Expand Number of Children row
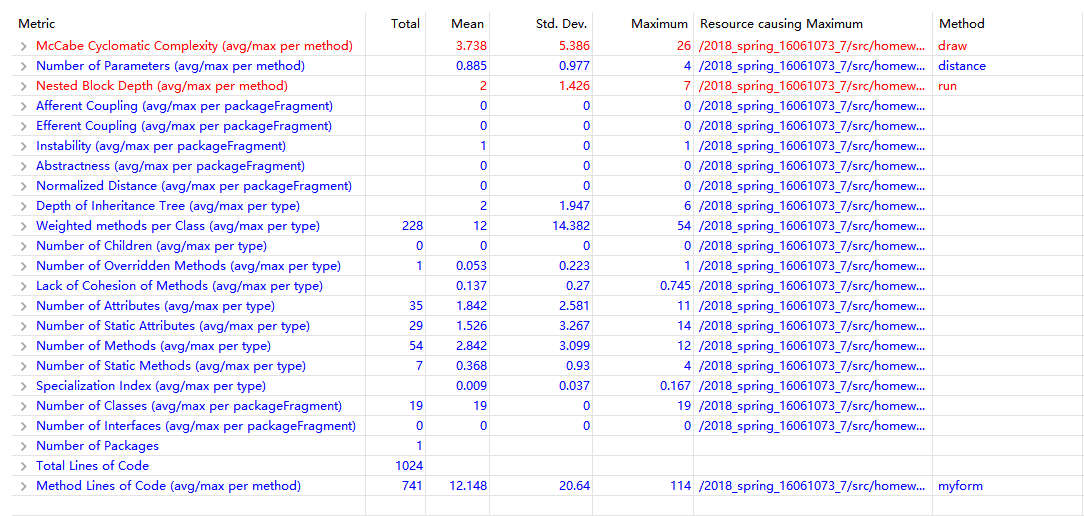Image resolution: width=1084 pixels, height=516 pixels. click(x=24, y=246)
